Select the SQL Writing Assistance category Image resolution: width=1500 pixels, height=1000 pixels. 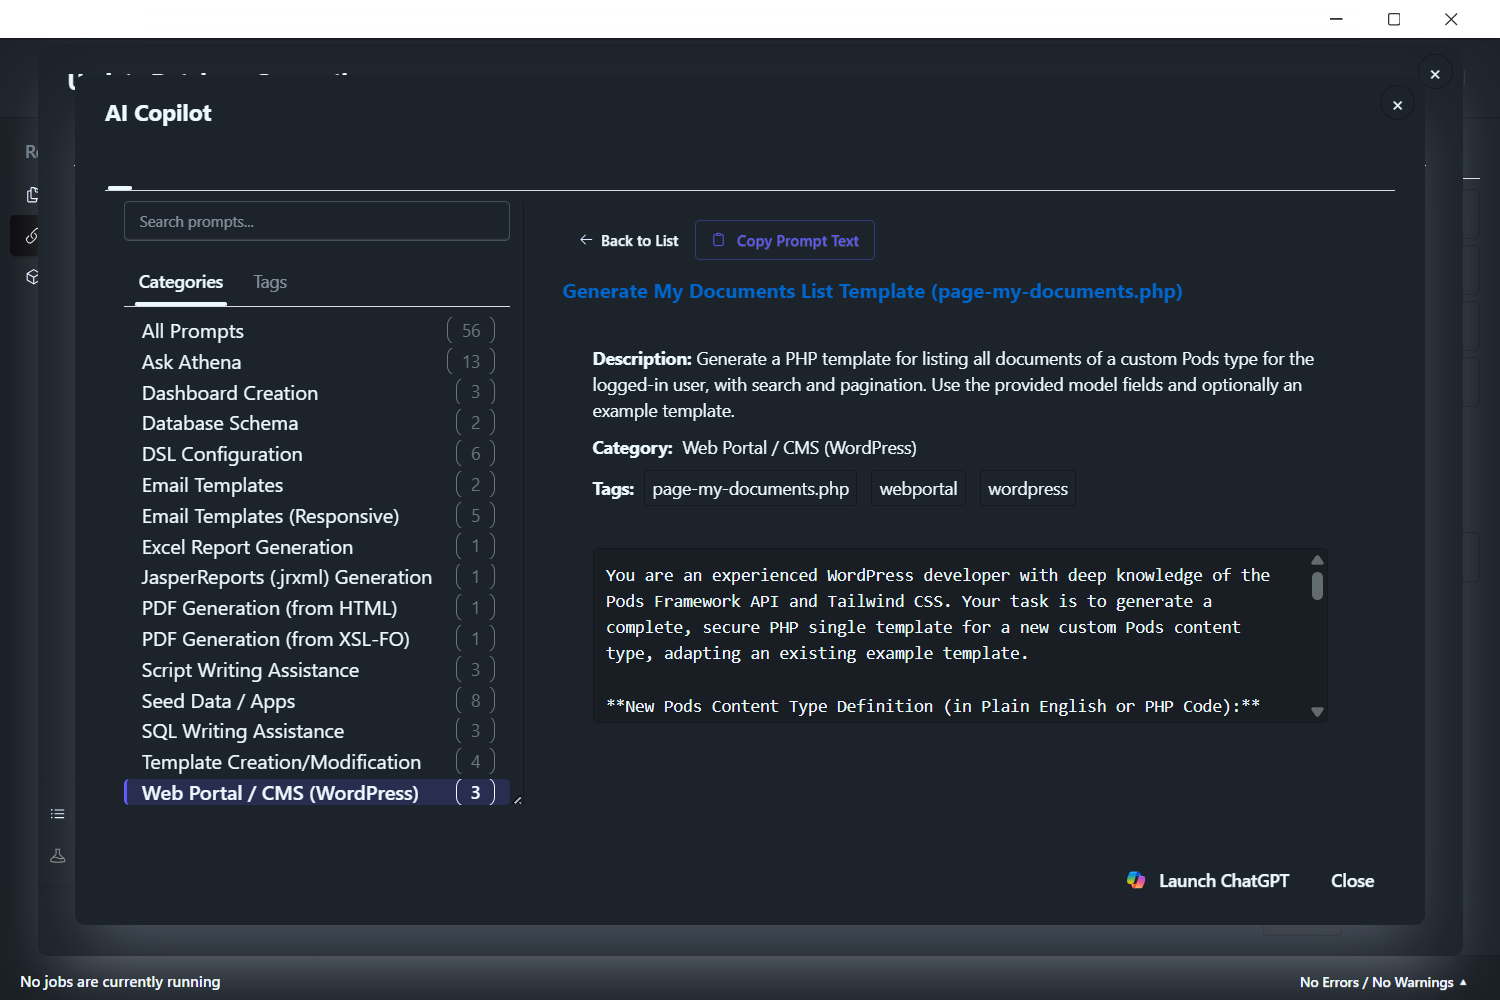point(317,731)
